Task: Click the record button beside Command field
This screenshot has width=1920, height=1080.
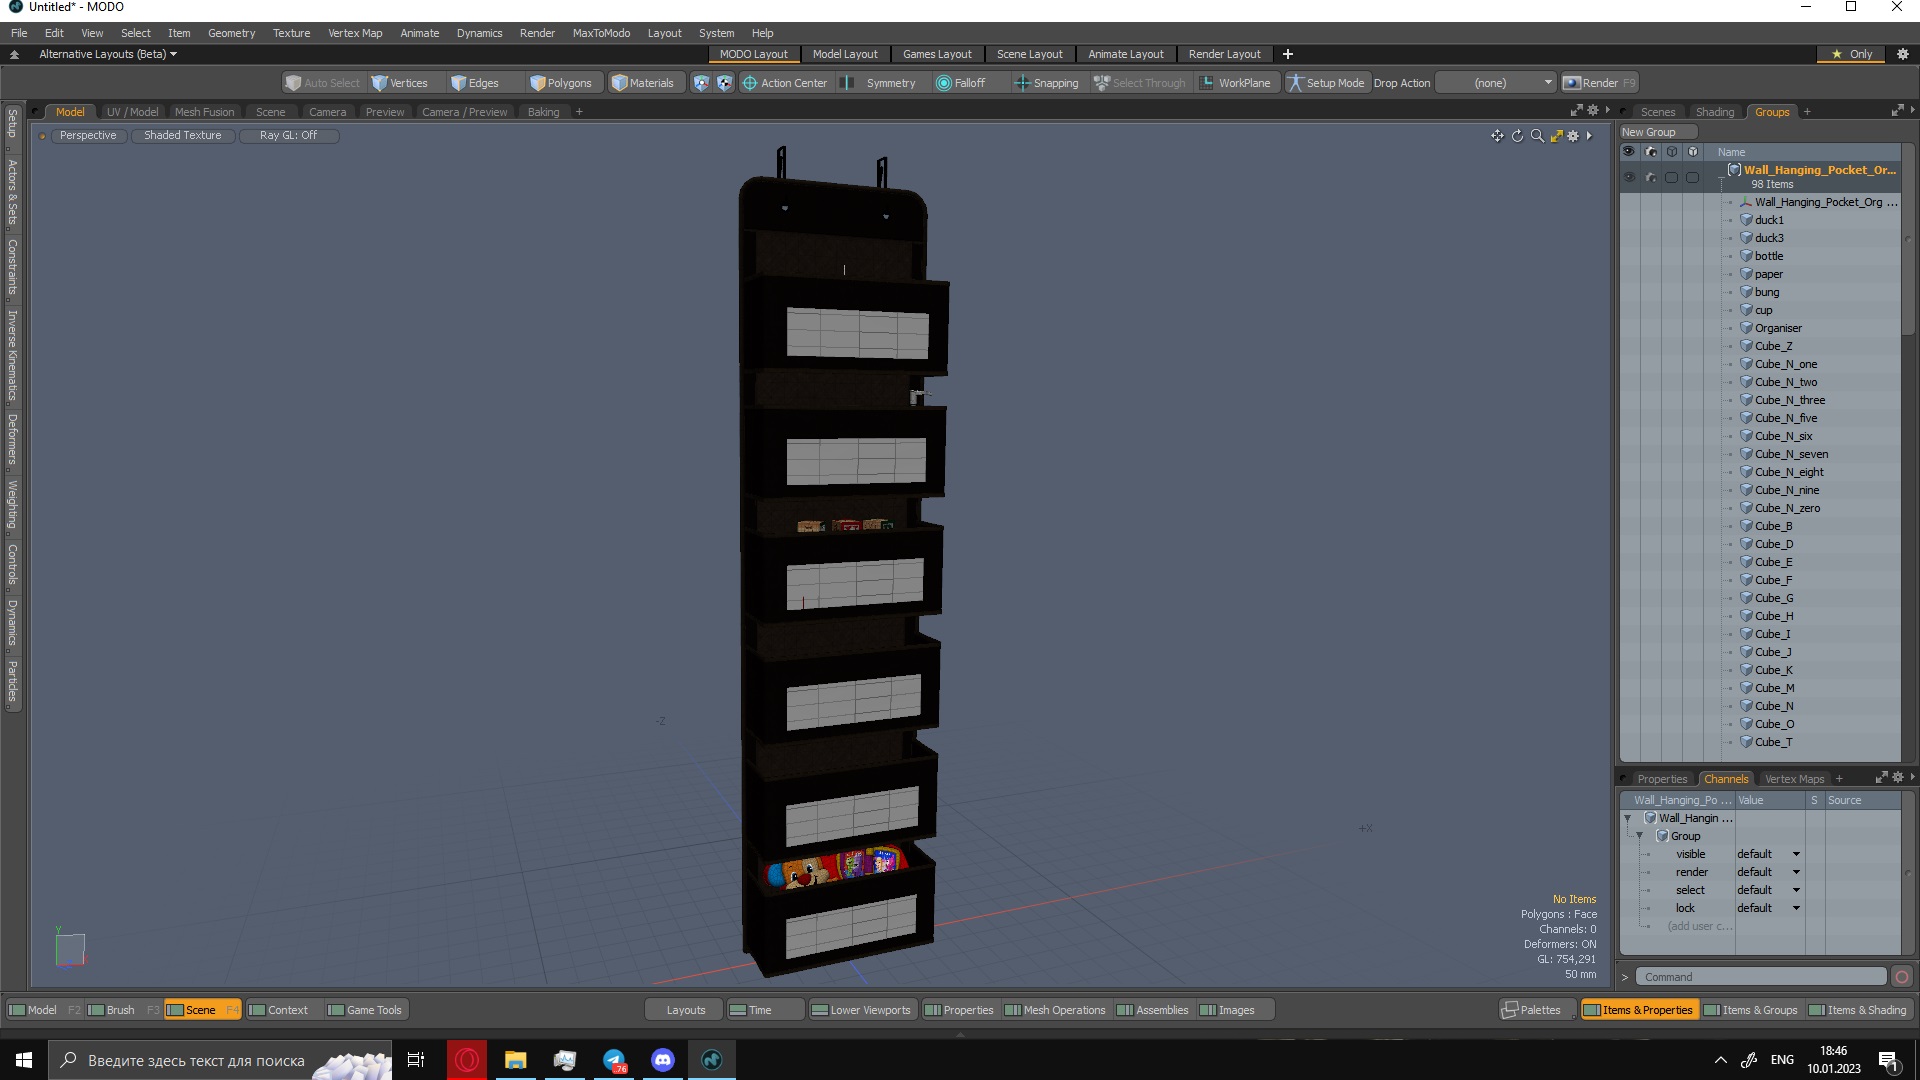Action: 1902,977
